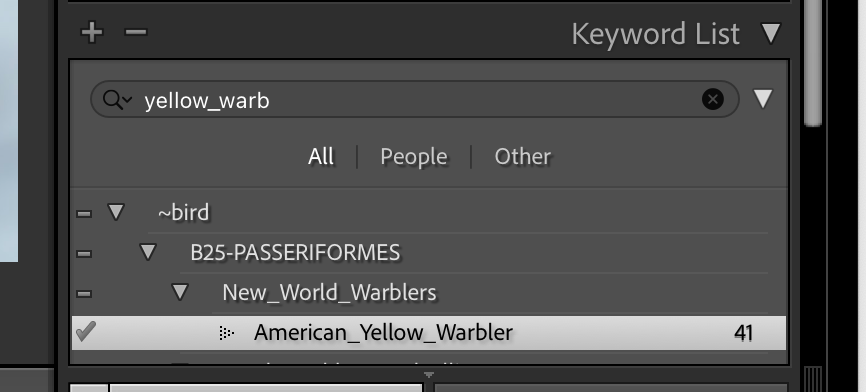Toggle the checkmark on American_Yellow_Warbler
Image resolution: width=866 pixels, height=392 pixels.
pyautogui.click(x=86, y=331)
